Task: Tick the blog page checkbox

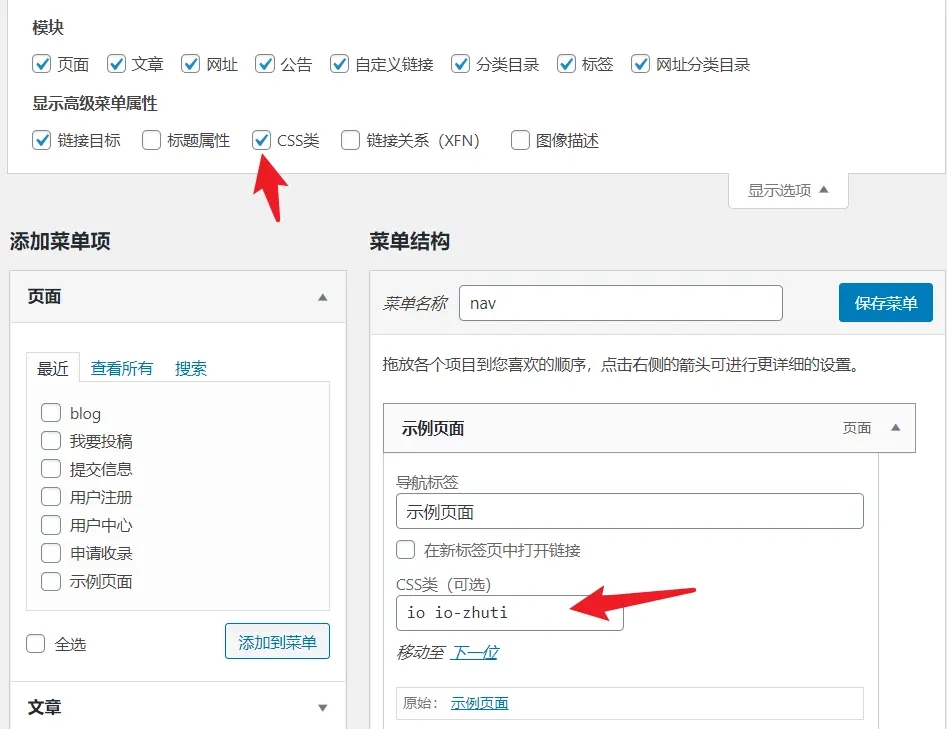Action: pyautogui.click(x=51, y=413)
